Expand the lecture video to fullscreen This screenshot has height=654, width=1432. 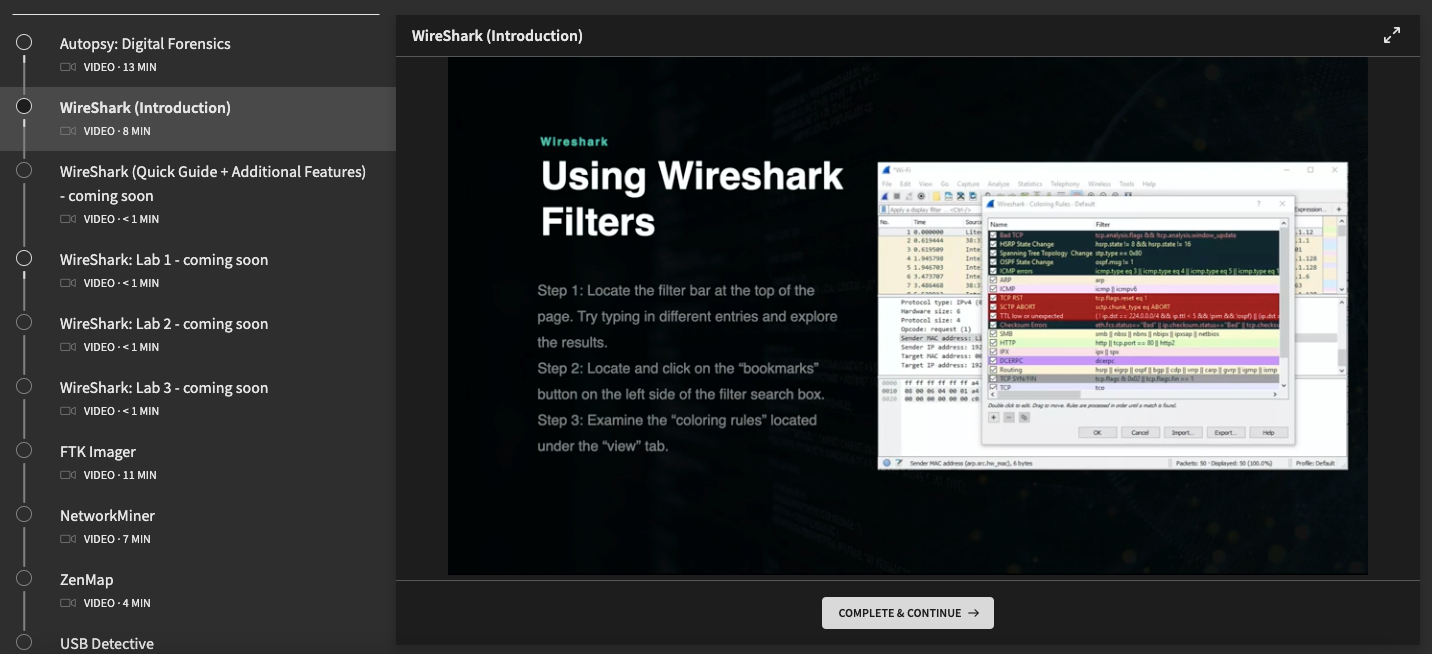tap(1391, 36)
